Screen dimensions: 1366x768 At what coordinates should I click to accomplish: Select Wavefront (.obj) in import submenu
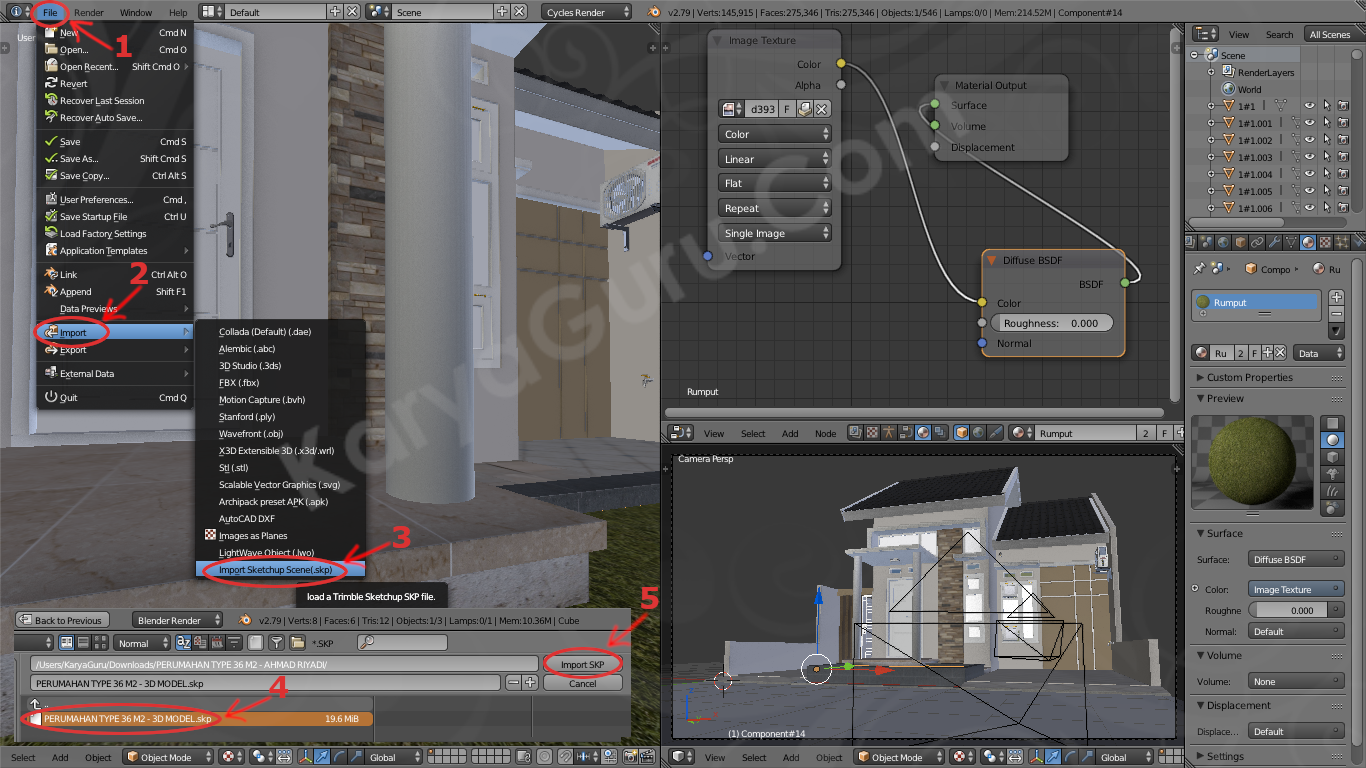click(251, 434)
